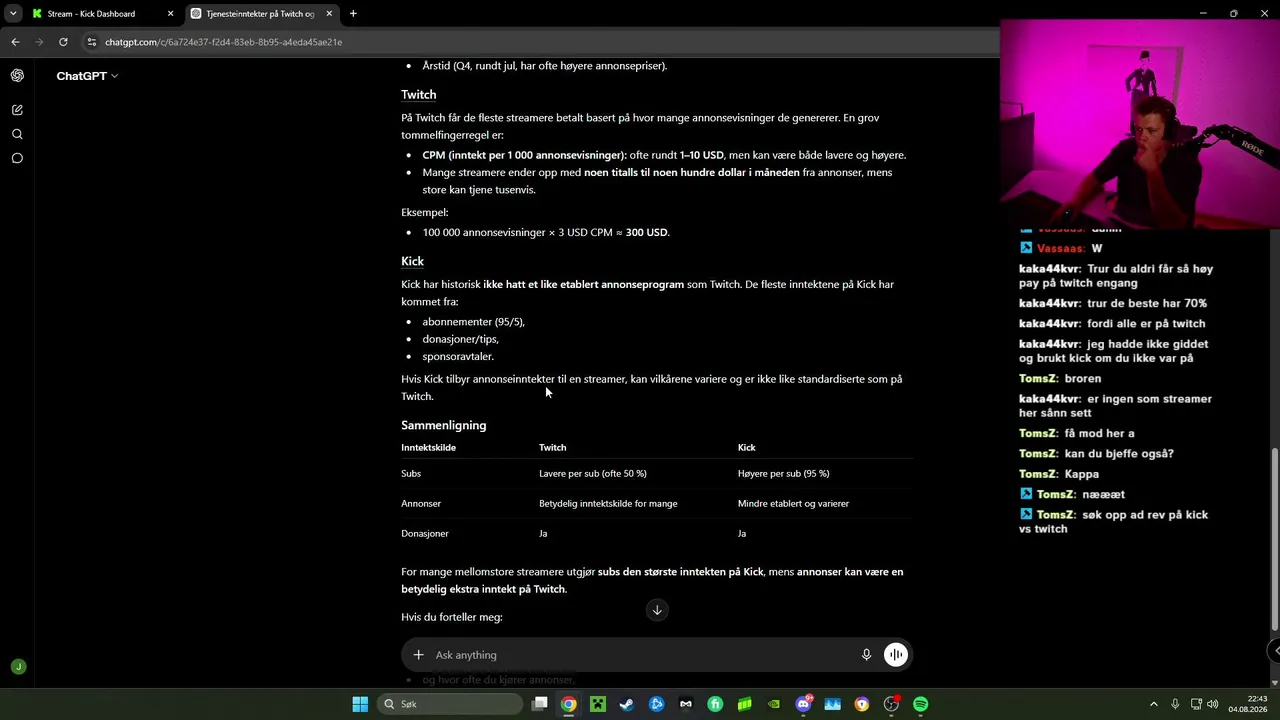Open the user profile avatar in ChatGPT

[17, 667]
